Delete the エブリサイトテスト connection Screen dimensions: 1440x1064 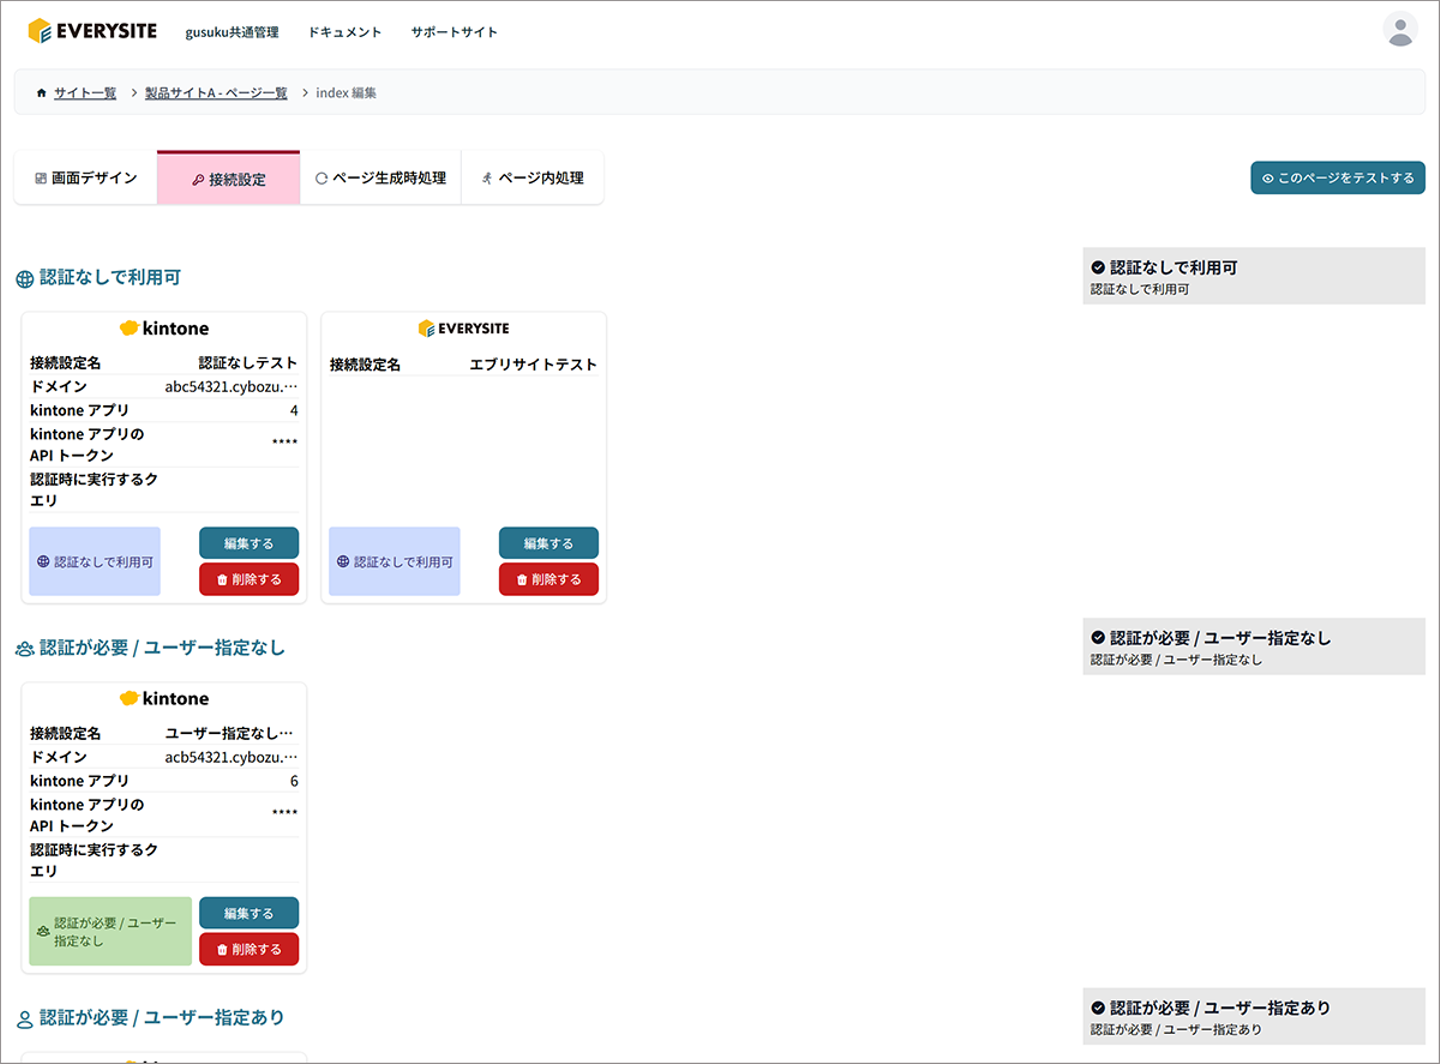pyautogui.click(x=549, y=579)
